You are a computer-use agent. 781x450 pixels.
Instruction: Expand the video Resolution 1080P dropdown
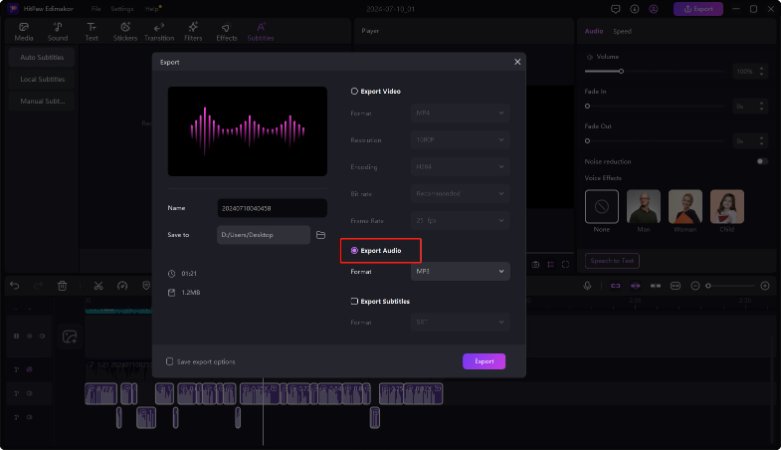tap(460, 140)
